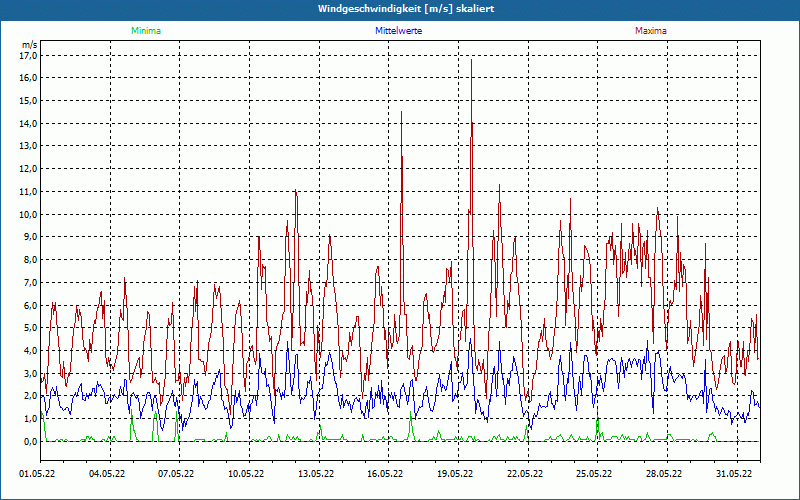
Task: Click the chart title Windgeschwindigkeit [m/s] skaliert
Action: [406, 9]
